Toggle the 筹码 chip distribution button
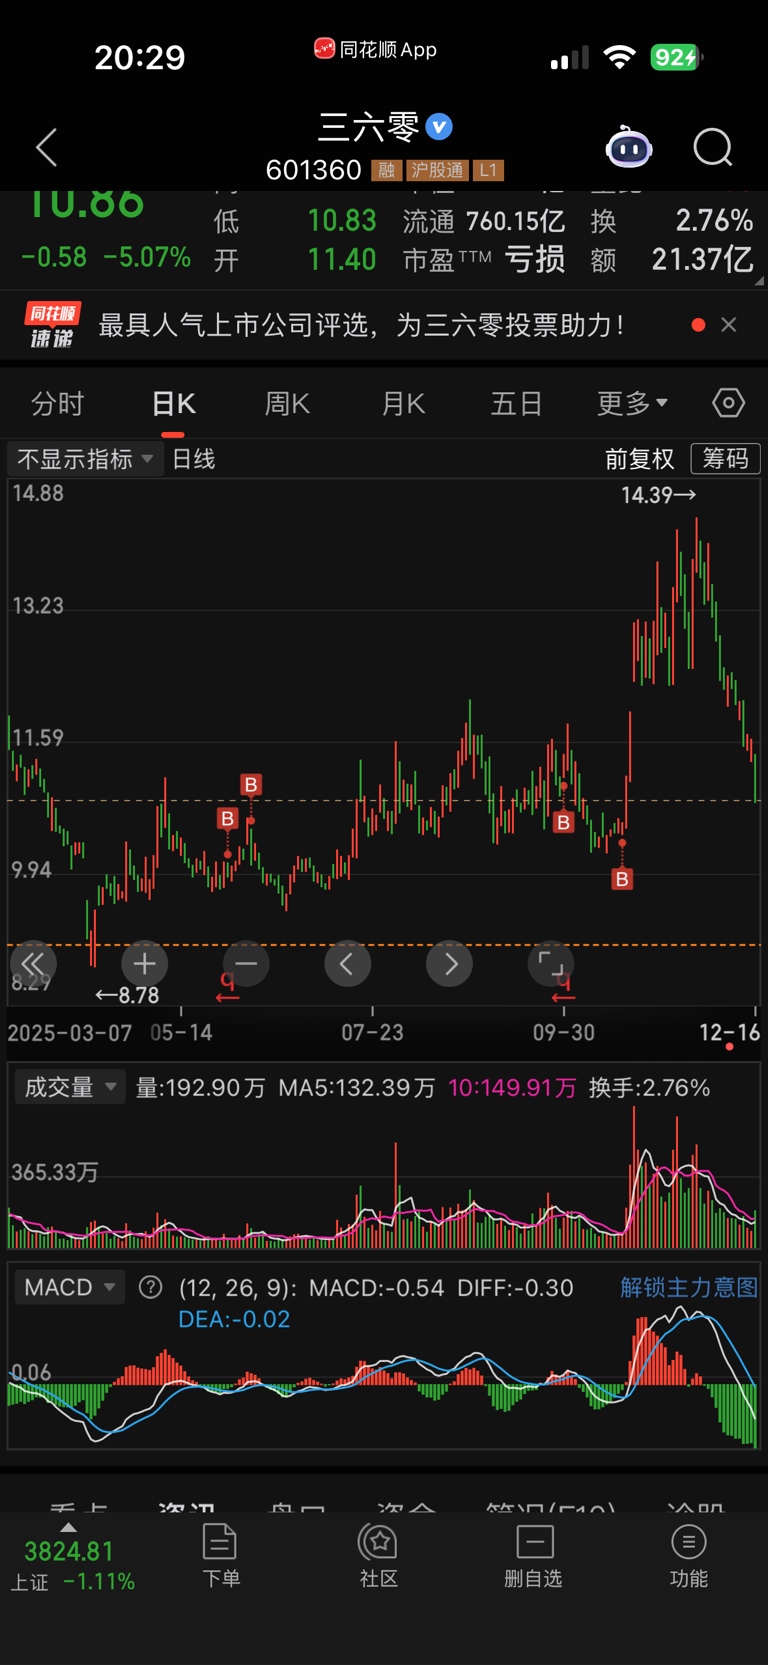This screenshot has height=1665, width=769. (726, 458)
